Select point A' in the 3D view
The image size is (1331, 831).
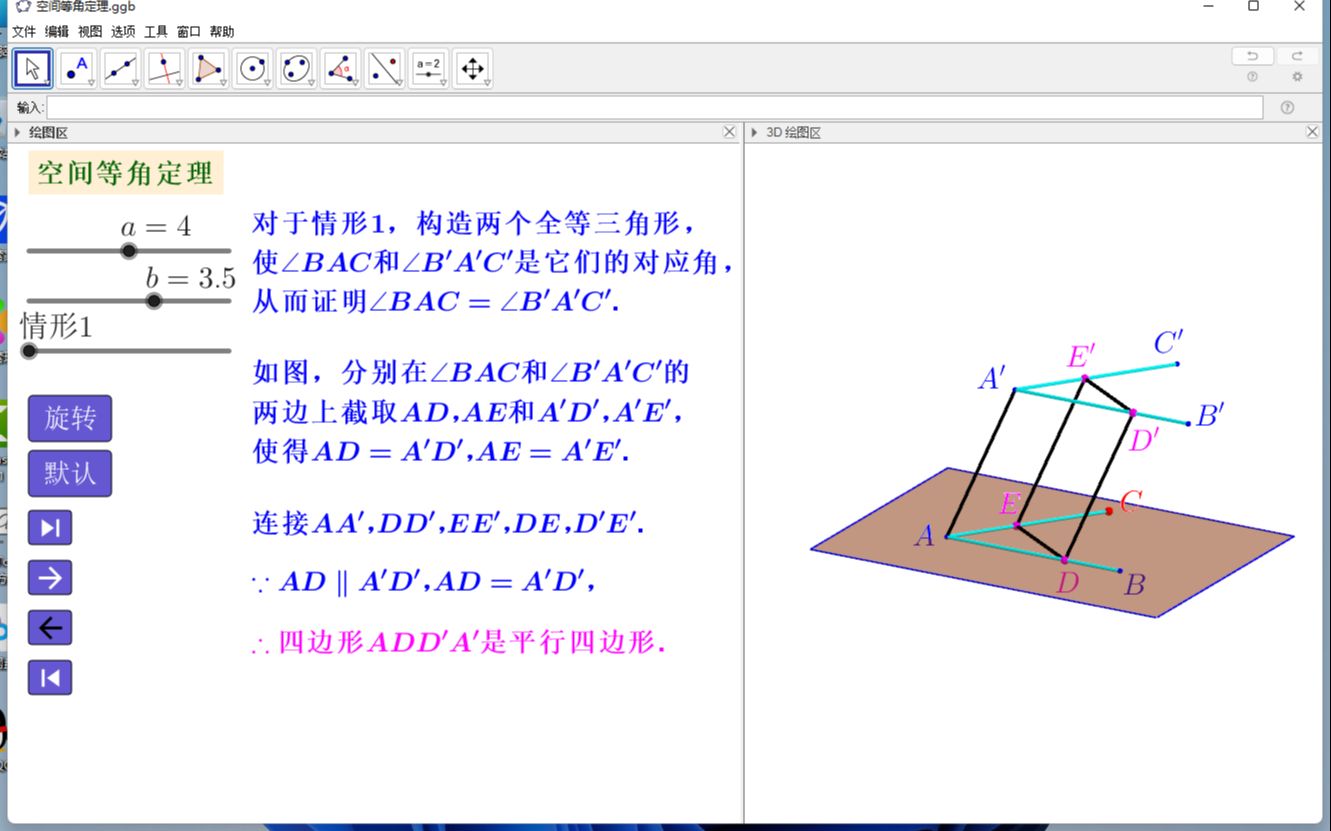1015,390
